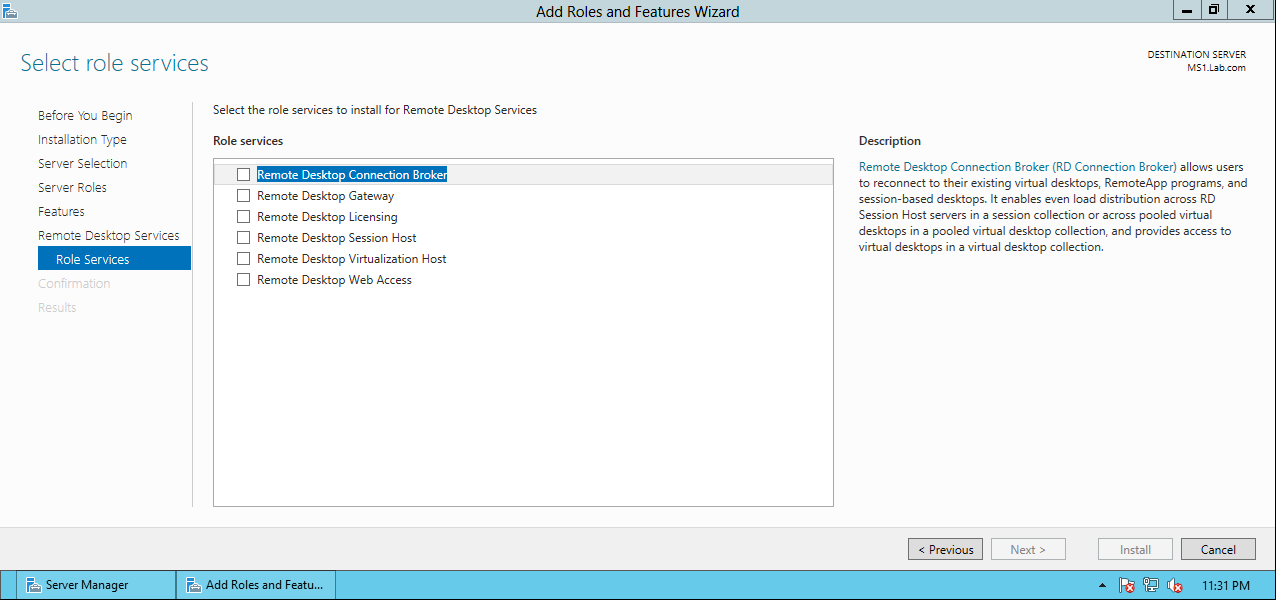This screenshot has width=1276, height=600.
Task: Open Action Center flag tray icon
Action: [x=1127, y=585]
